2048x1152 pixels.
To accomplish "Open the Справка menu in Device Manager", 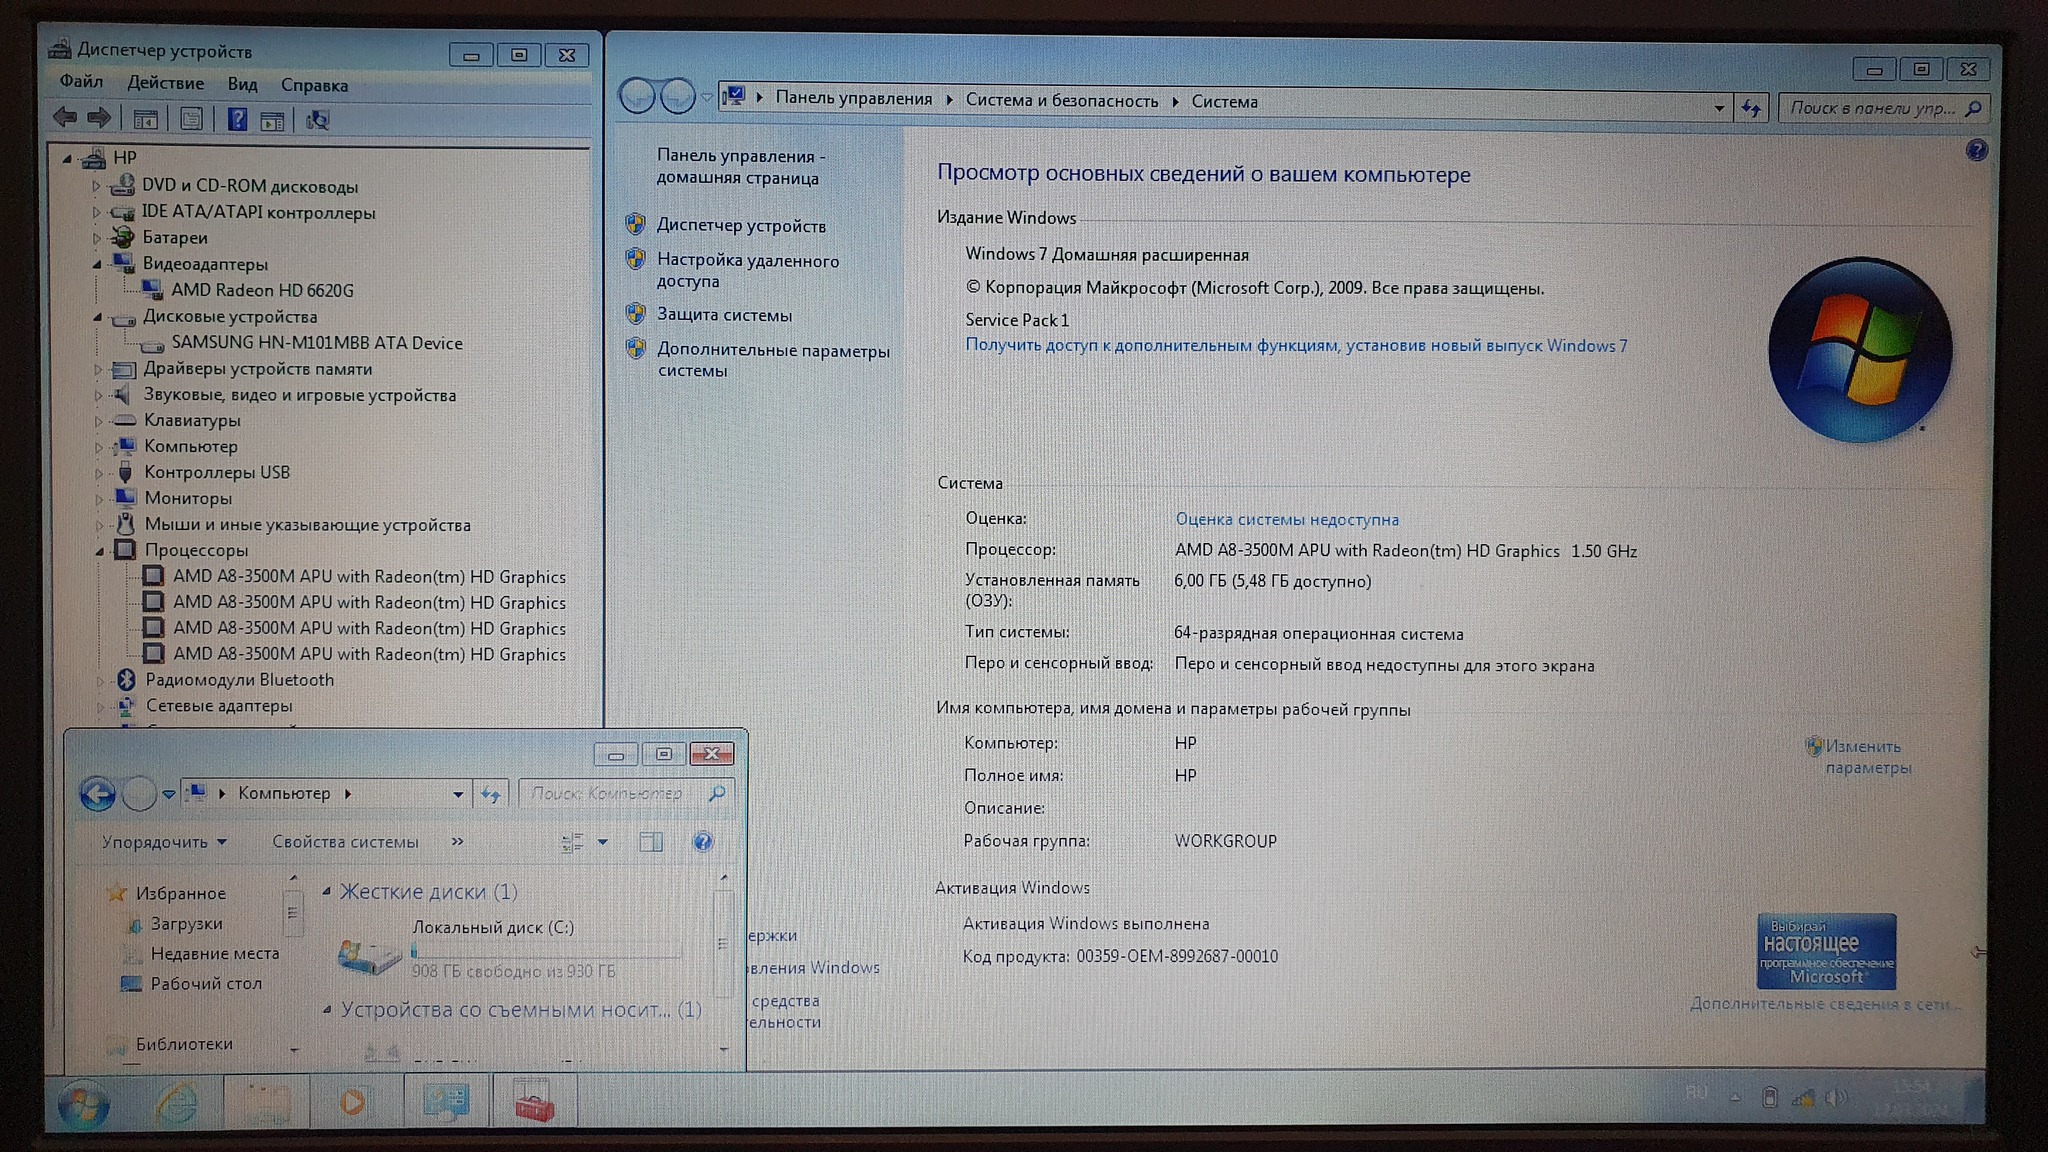I will pyautogui.click(x=314, y=85).
